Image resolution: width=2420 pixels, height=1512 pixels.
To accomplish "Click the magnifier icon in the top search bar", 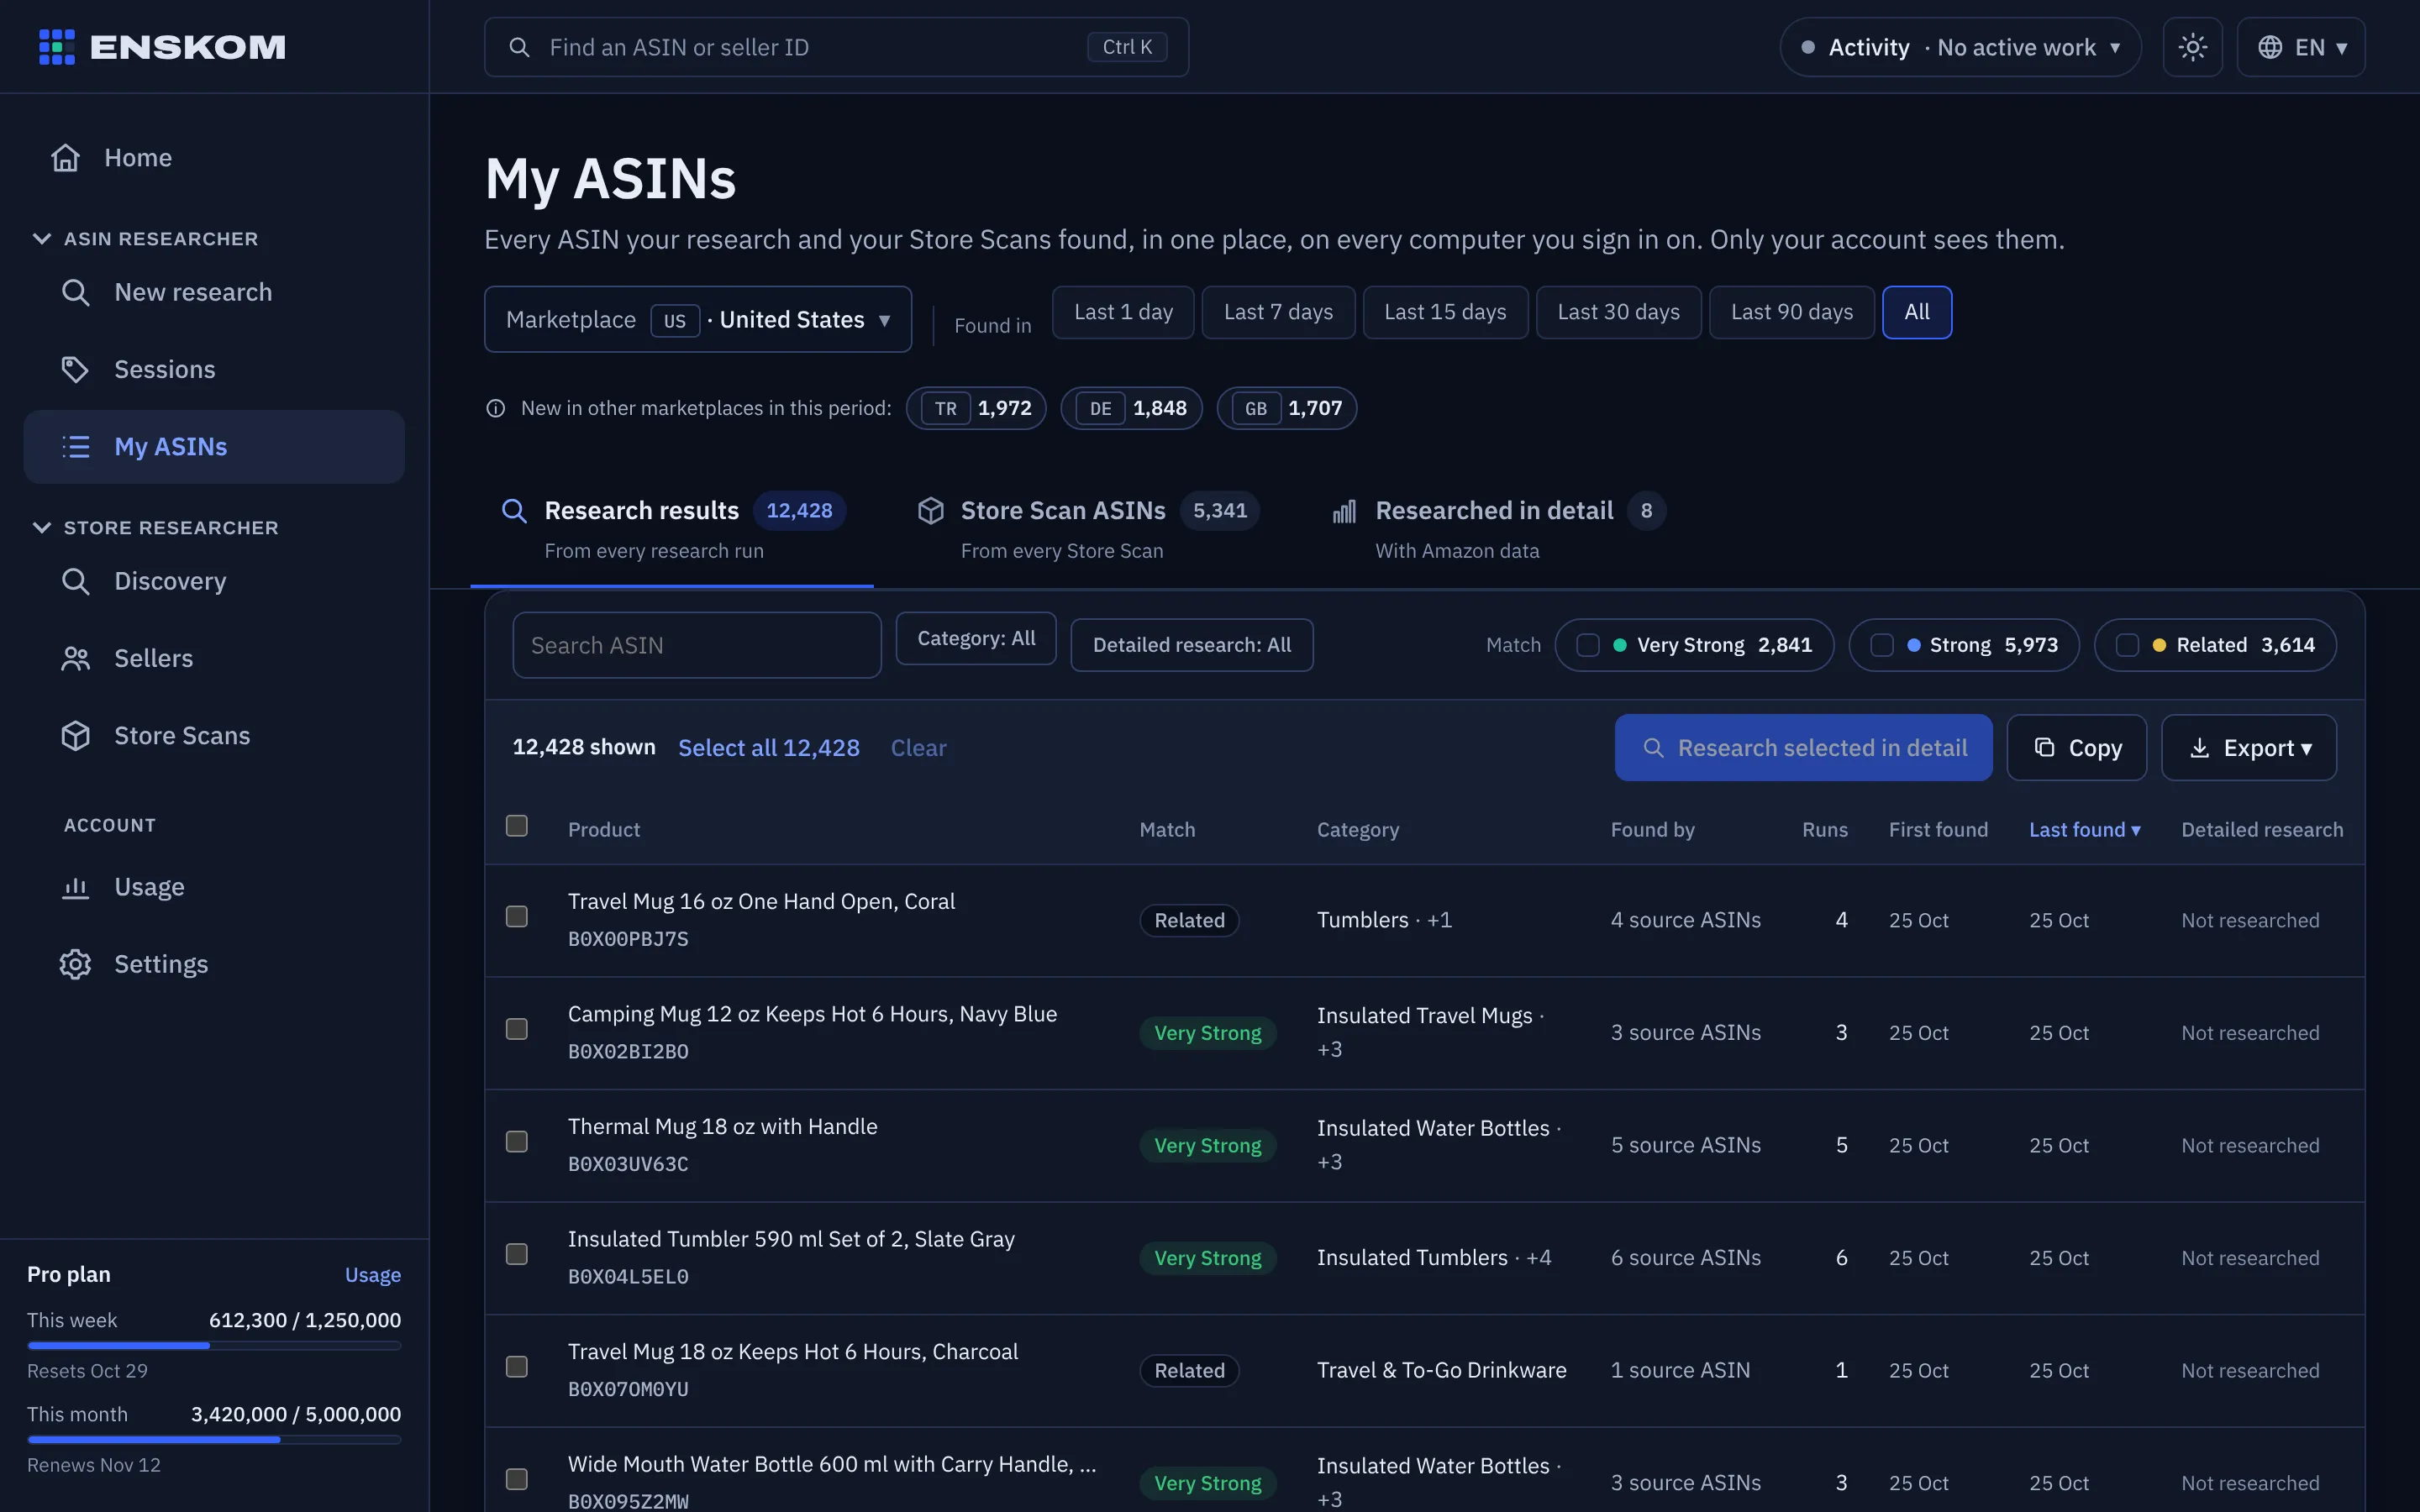I will [x=519, y=47].
